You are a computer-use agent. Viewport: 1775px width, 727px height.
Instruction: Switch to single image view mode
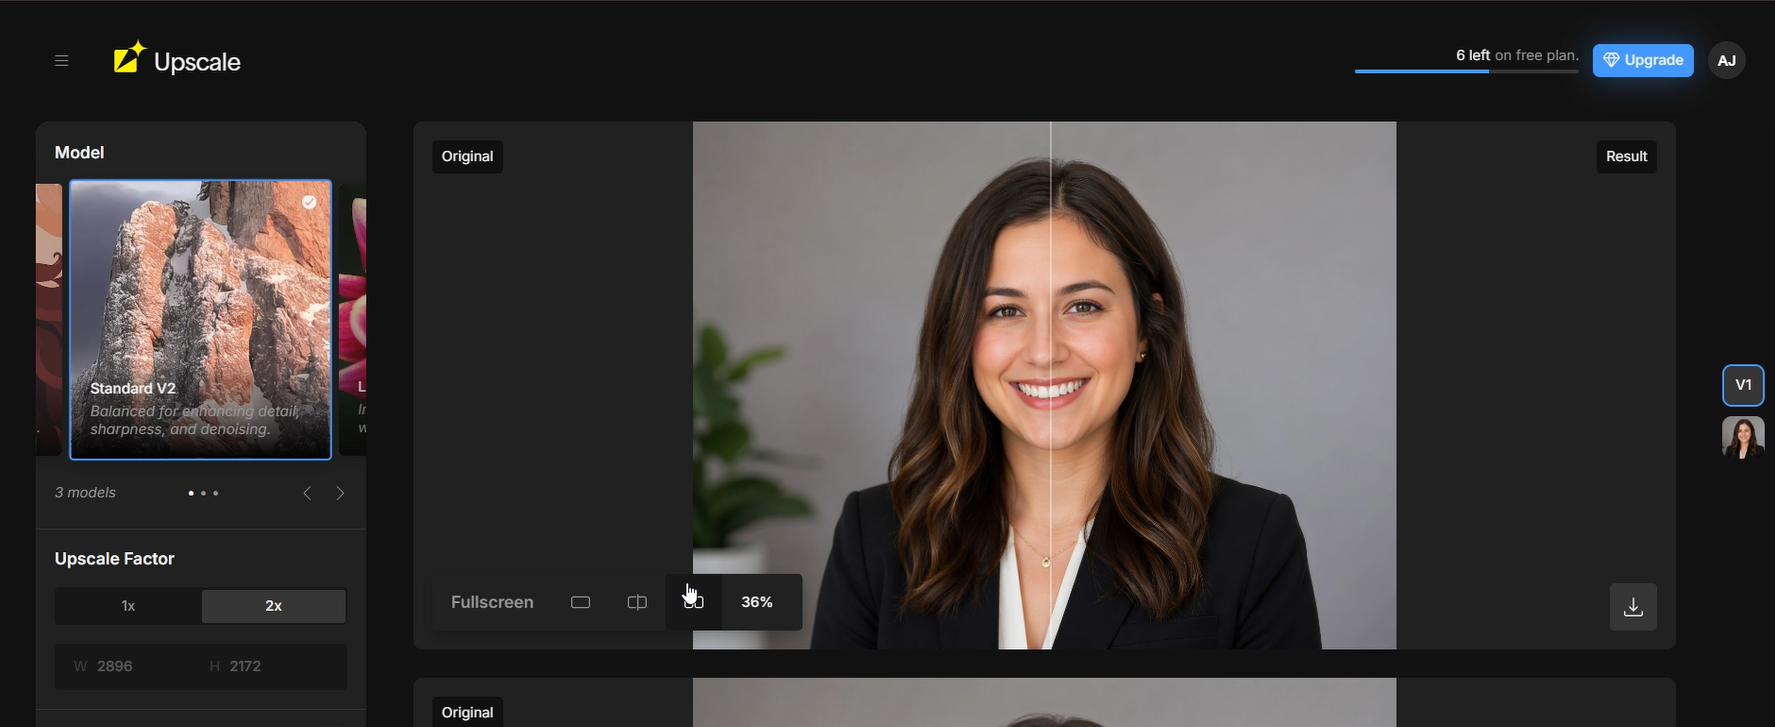580,602
